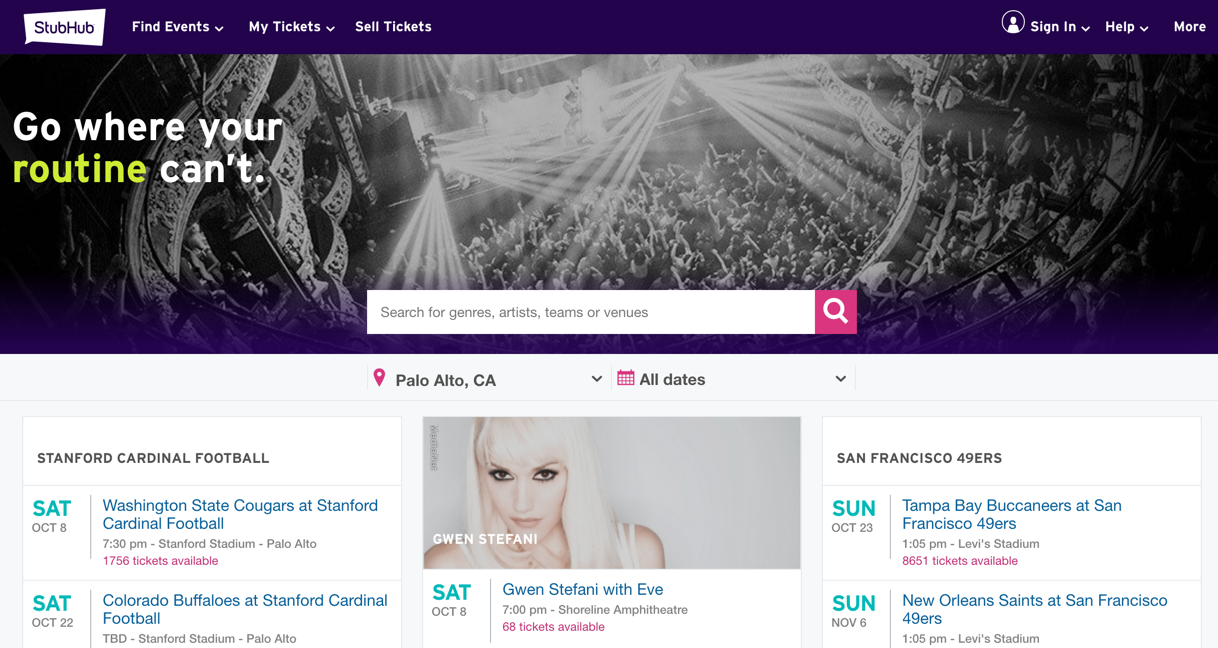
Task: Click the user profile avatar icon
Action: [x=1012, y=23]
